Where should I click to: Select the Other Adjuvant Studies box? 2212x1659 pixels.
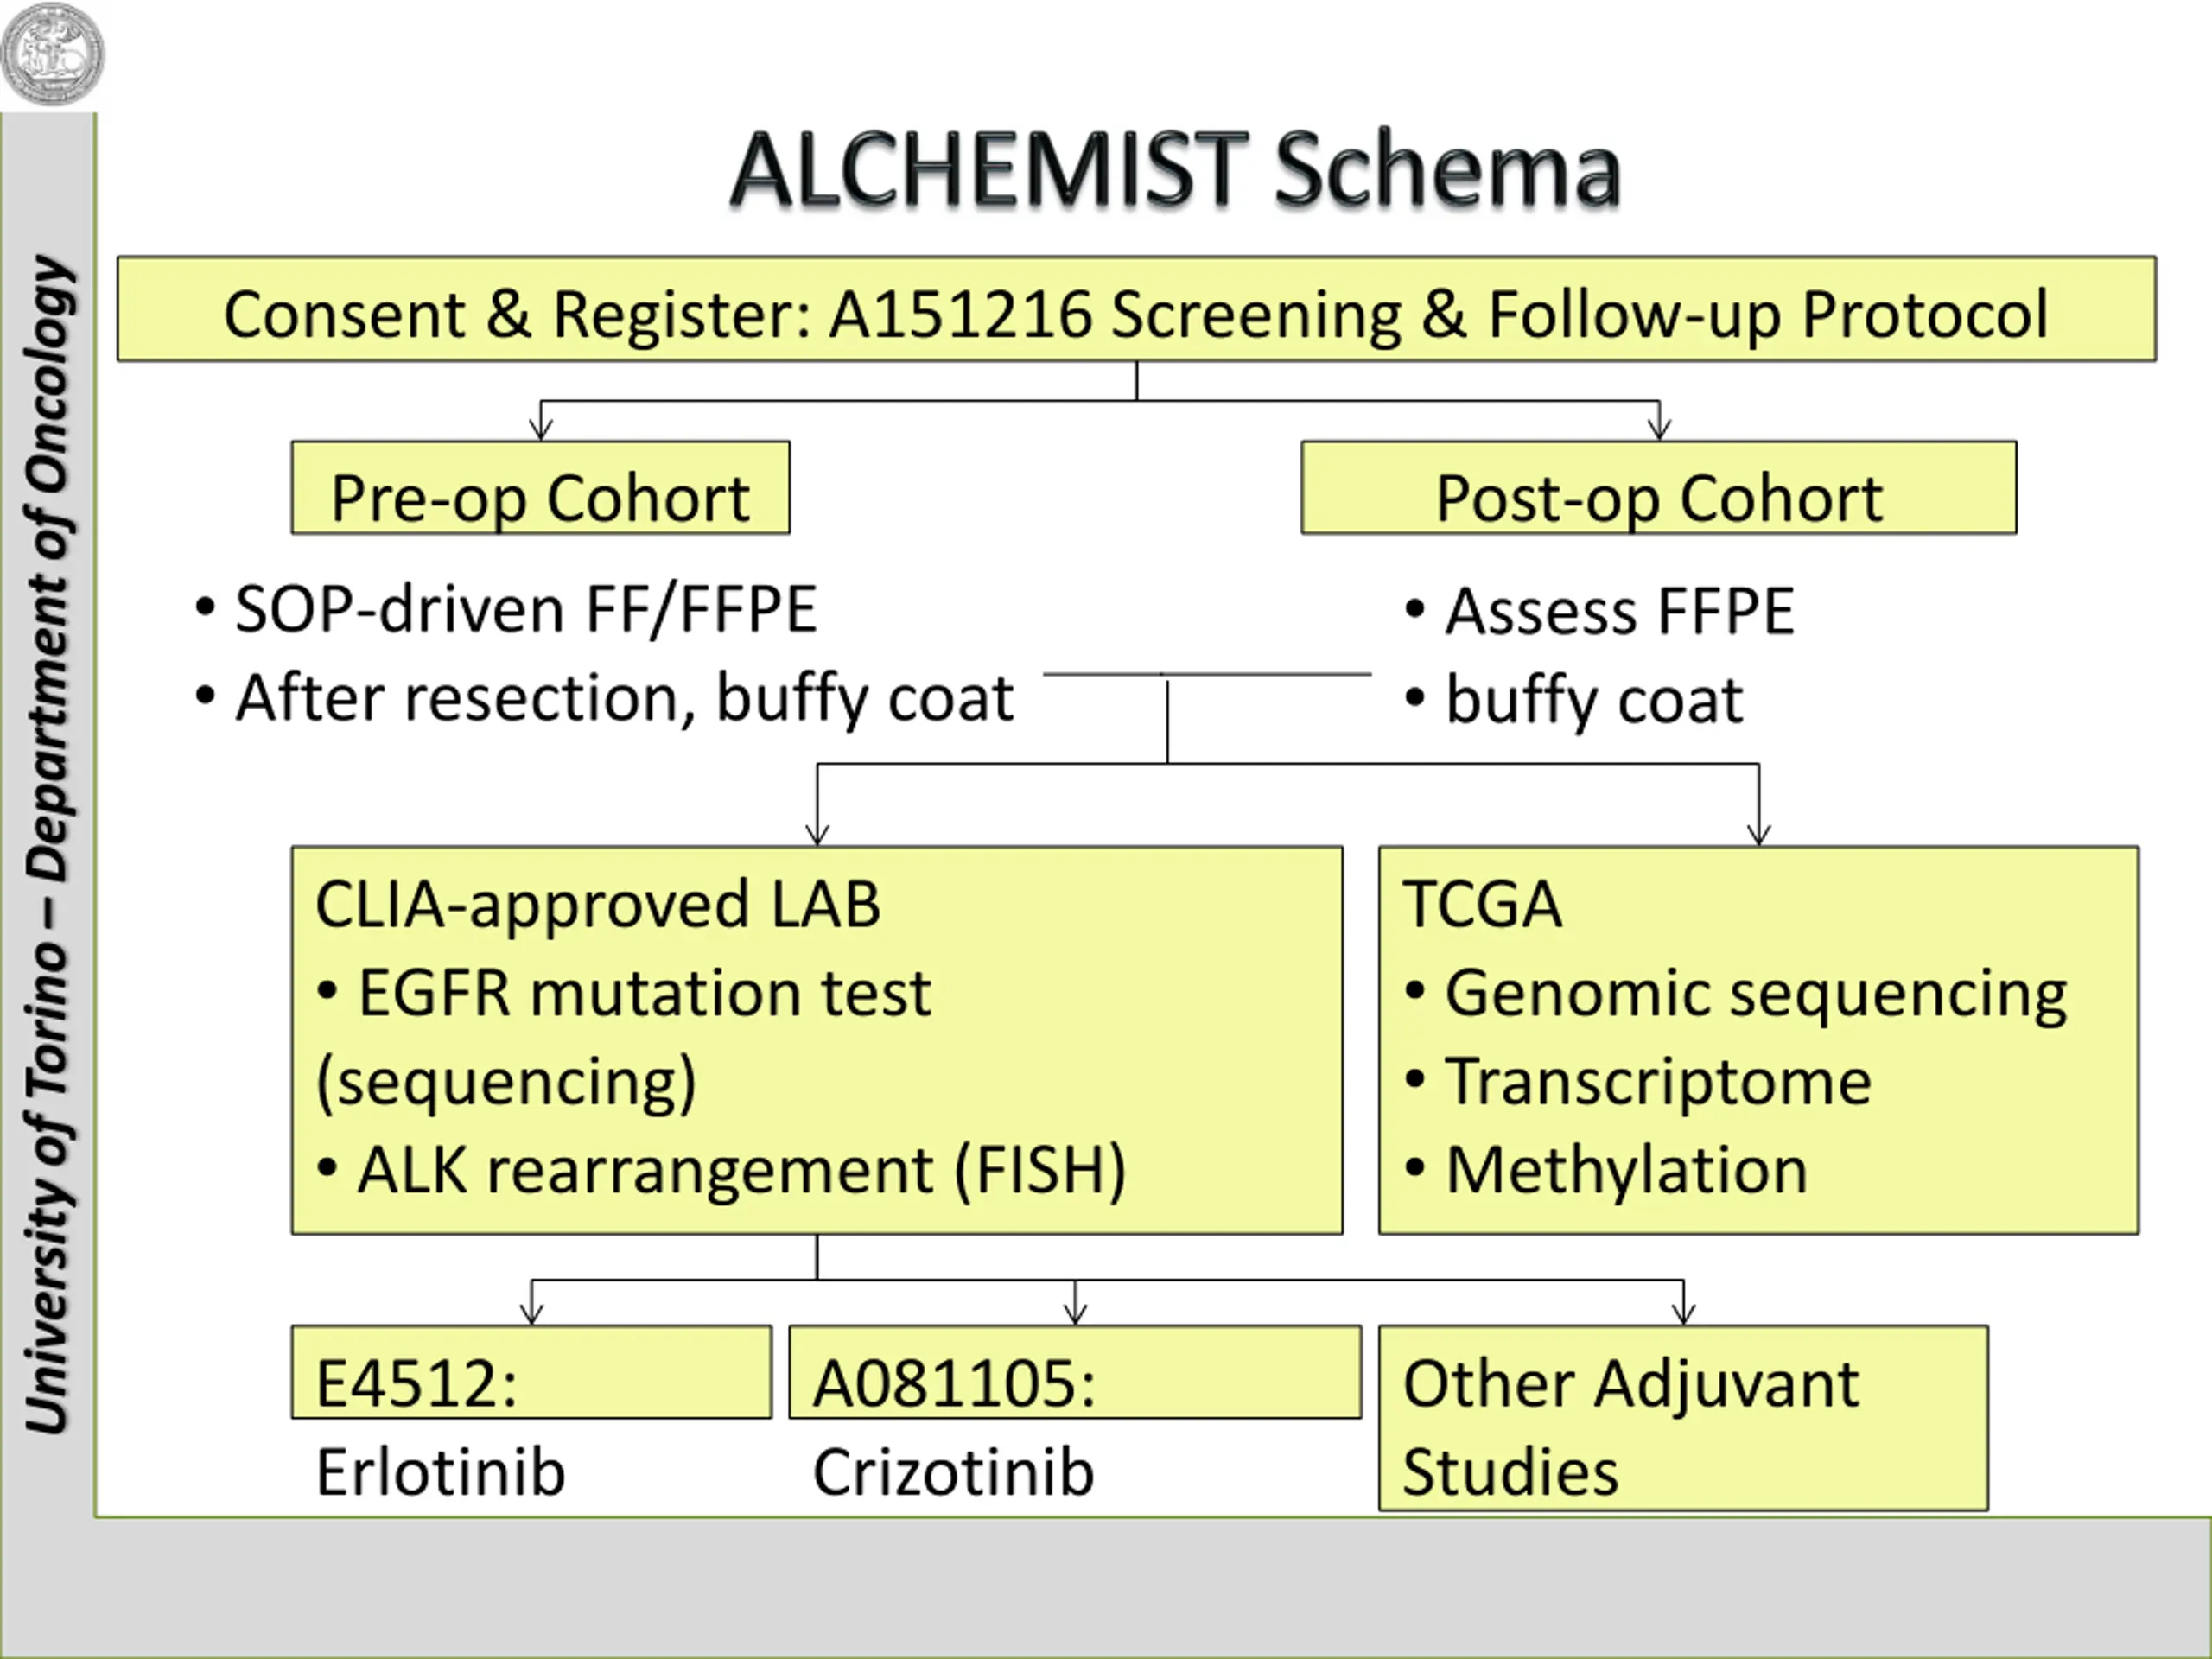1683,1418
